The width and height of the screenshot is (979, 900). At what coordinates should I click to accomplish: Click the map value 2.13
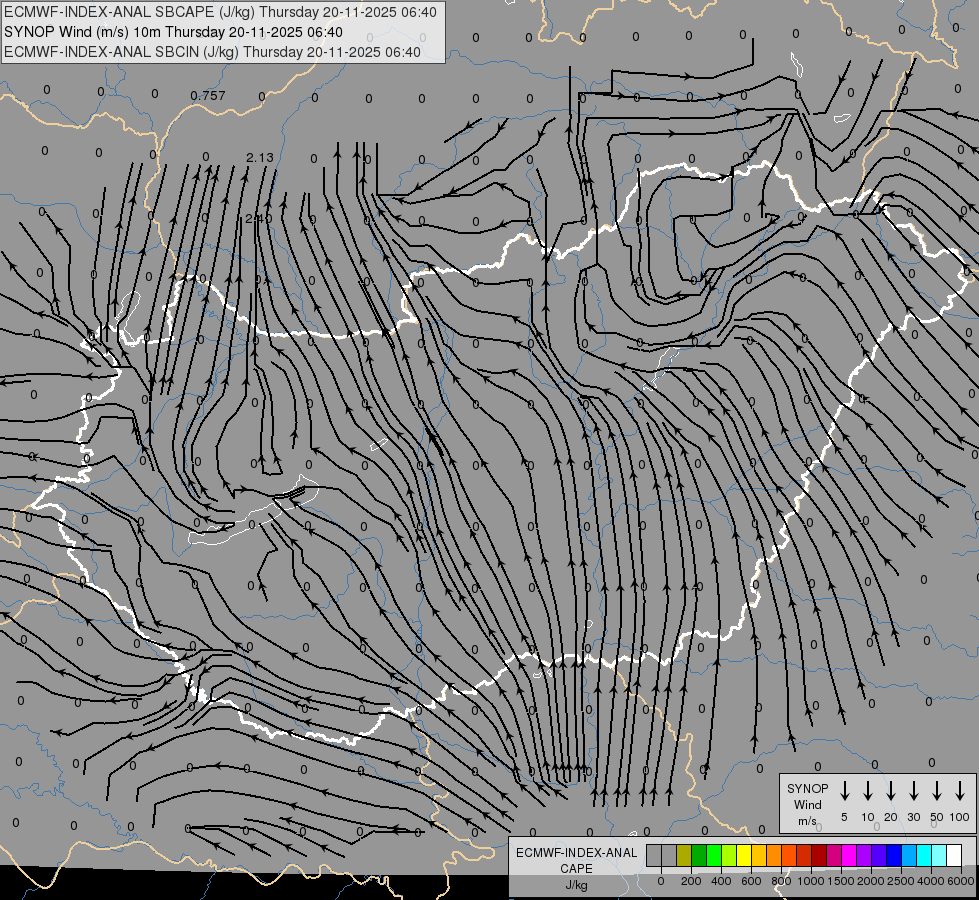coord(260,157)
